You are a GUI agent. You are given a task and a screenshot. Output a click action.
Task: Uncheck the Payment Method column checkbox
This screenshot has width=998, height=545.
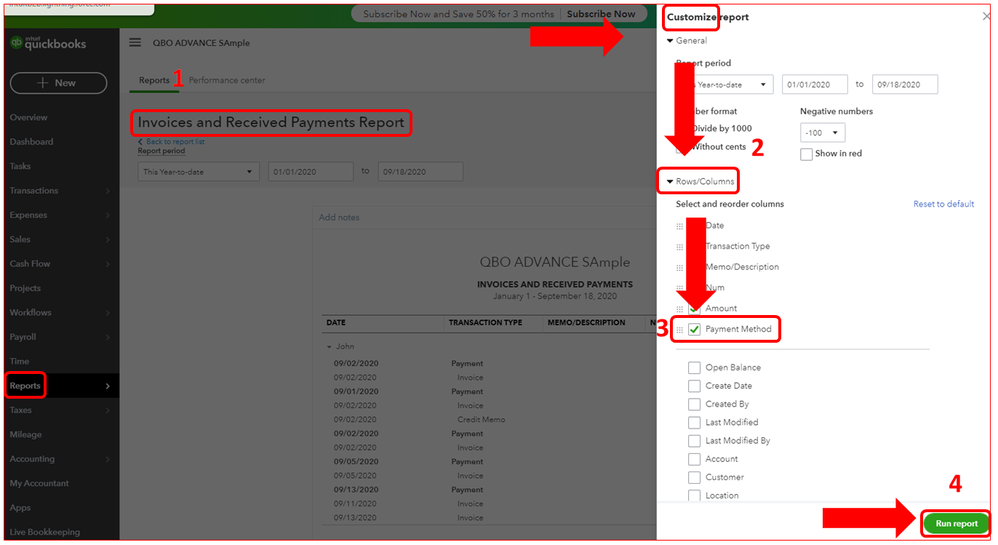coord(694,329)
